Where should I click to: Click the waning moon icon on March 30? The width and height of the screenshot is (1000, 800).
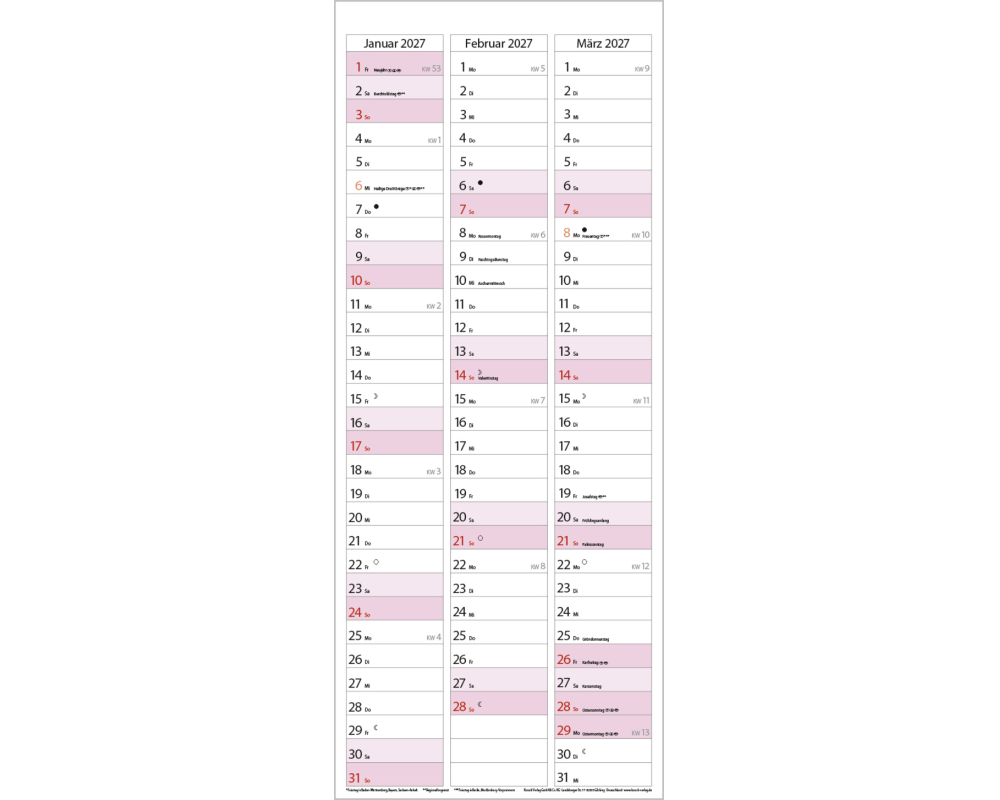tap(584, 751)
